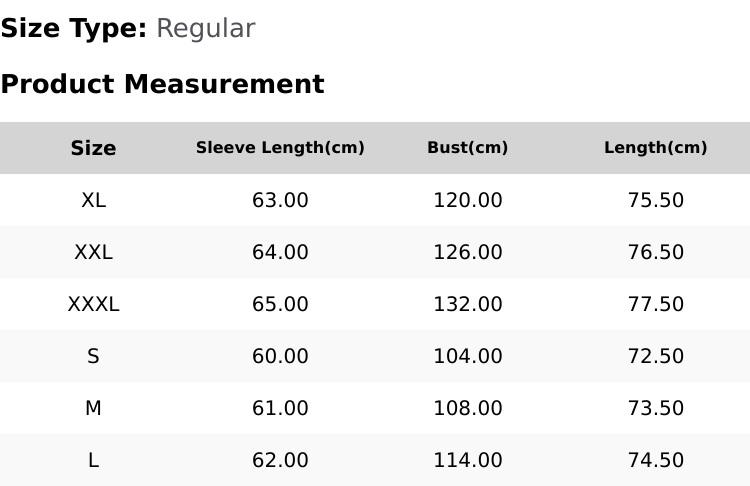Click the Product Measurement heading

click(x=163, y=84)
